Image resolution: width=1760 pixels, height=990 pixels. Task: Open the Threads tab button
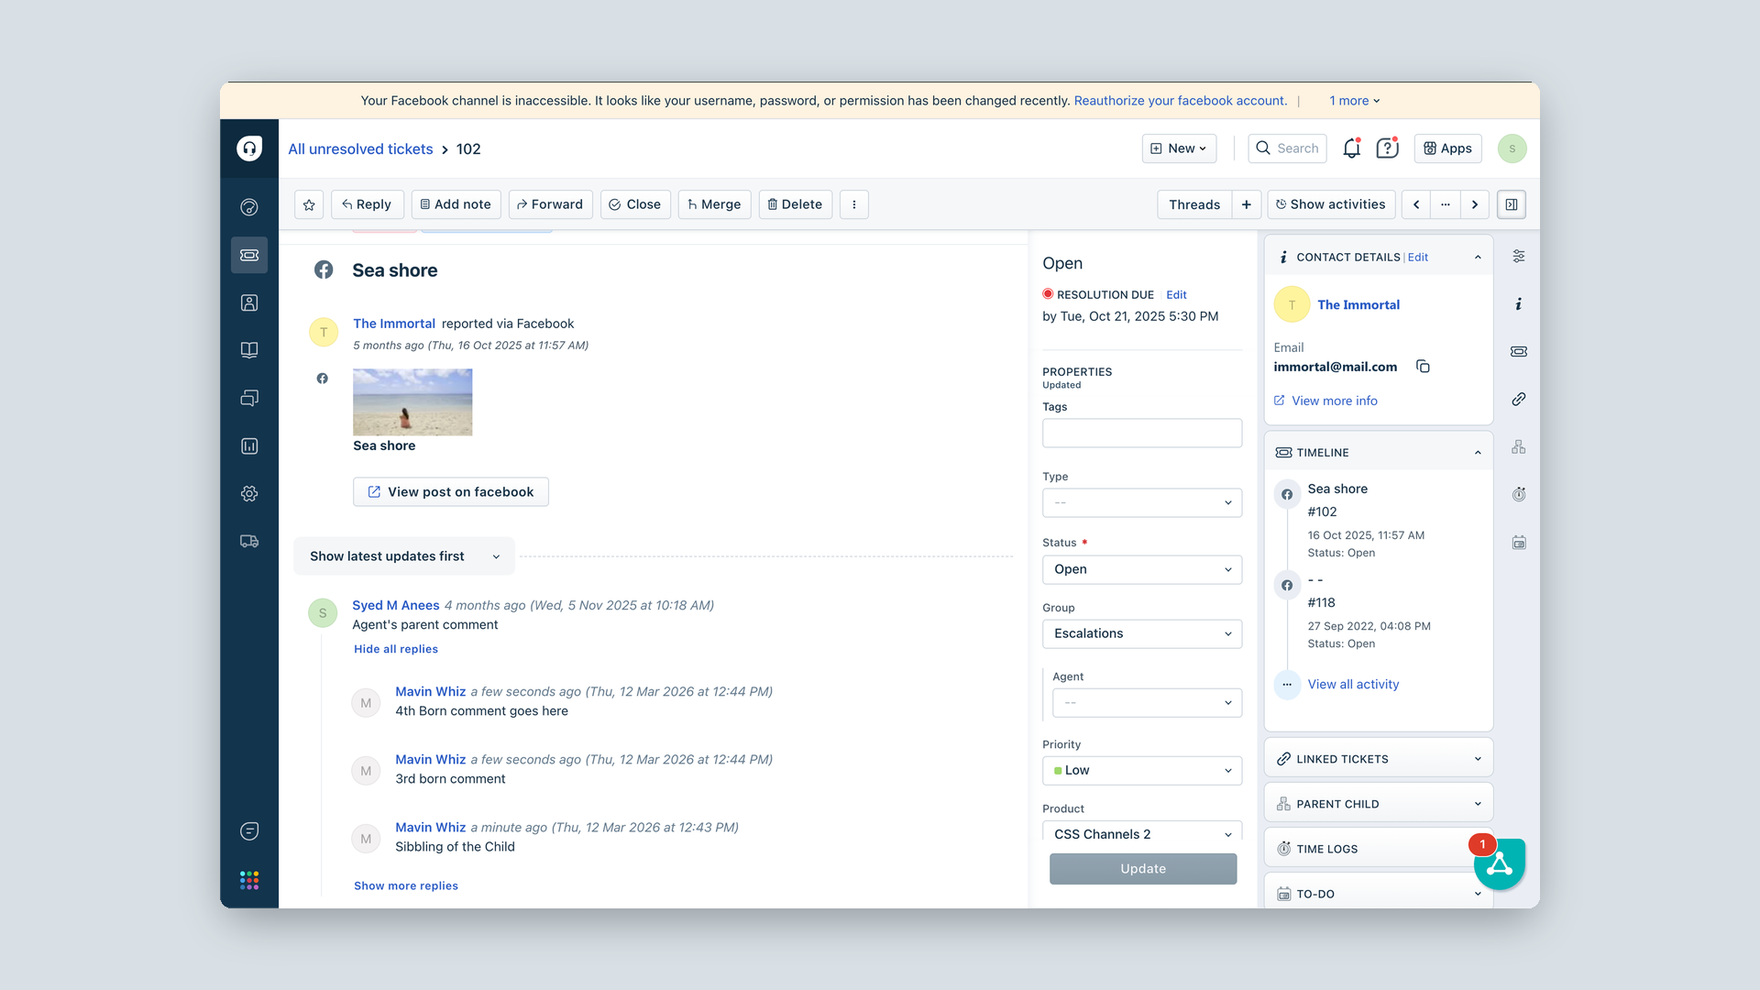pyautogui.click(x=1194, y=204)
